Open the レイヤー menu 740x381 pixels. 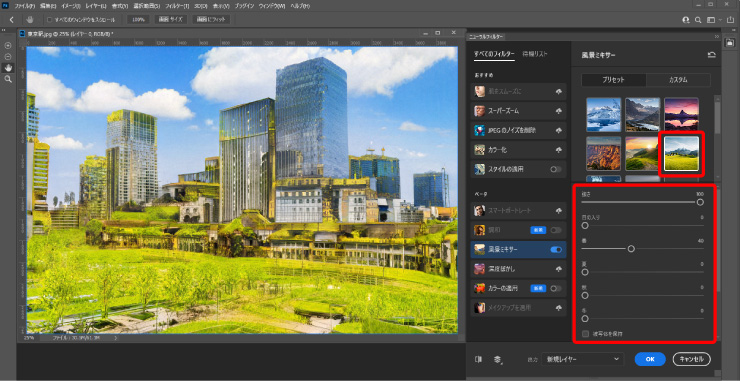point(96,6)
